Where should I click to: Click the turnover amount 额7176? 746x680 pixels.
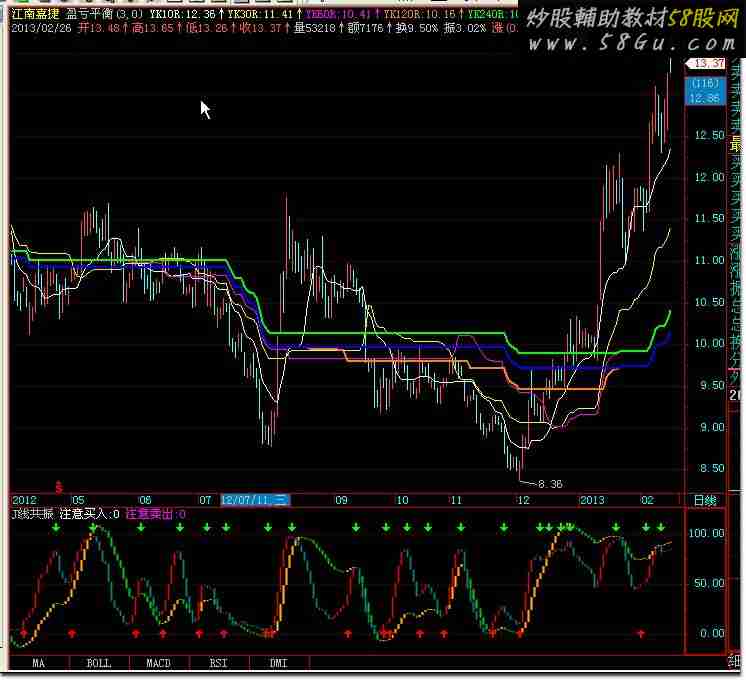[x=365, y=28]
